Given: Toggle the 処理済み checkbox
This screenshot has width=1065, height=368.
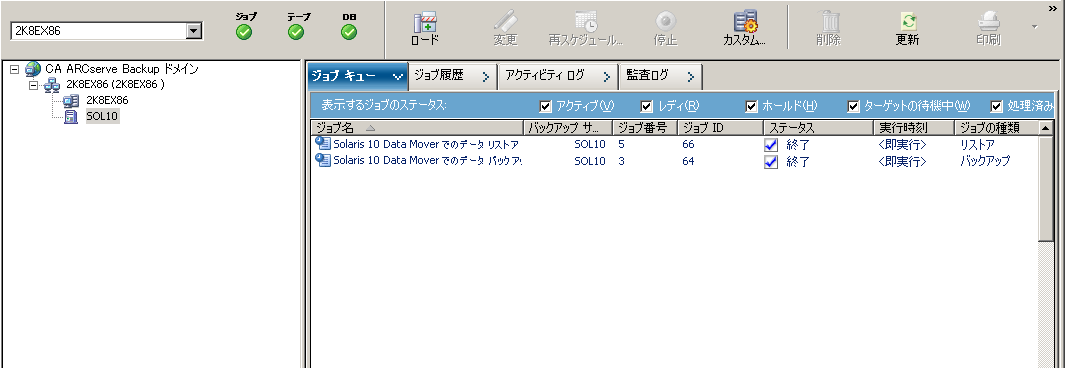Looking at the screenshot, I should pyautogui.click(x=997, y=107).
